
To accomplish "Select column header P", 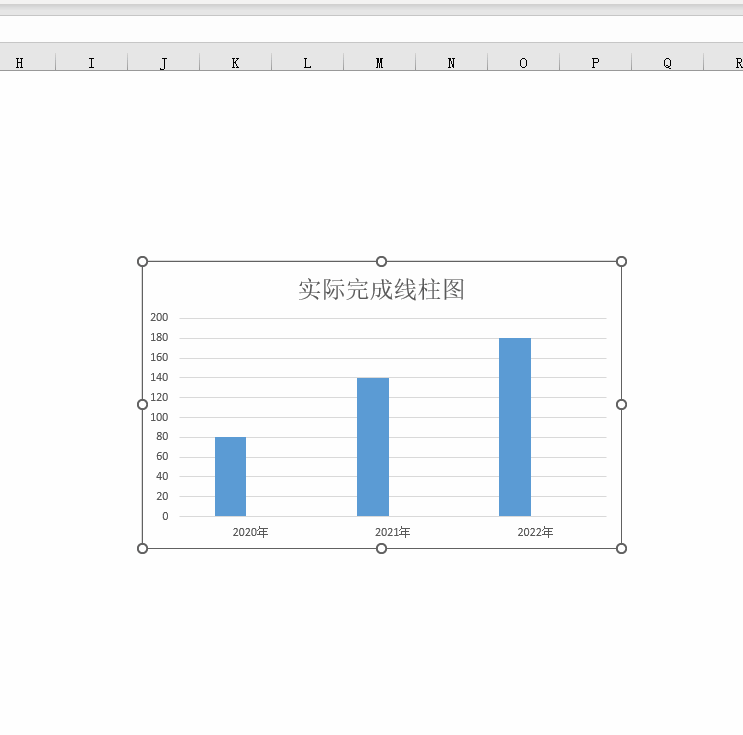I will coord(596,63).
